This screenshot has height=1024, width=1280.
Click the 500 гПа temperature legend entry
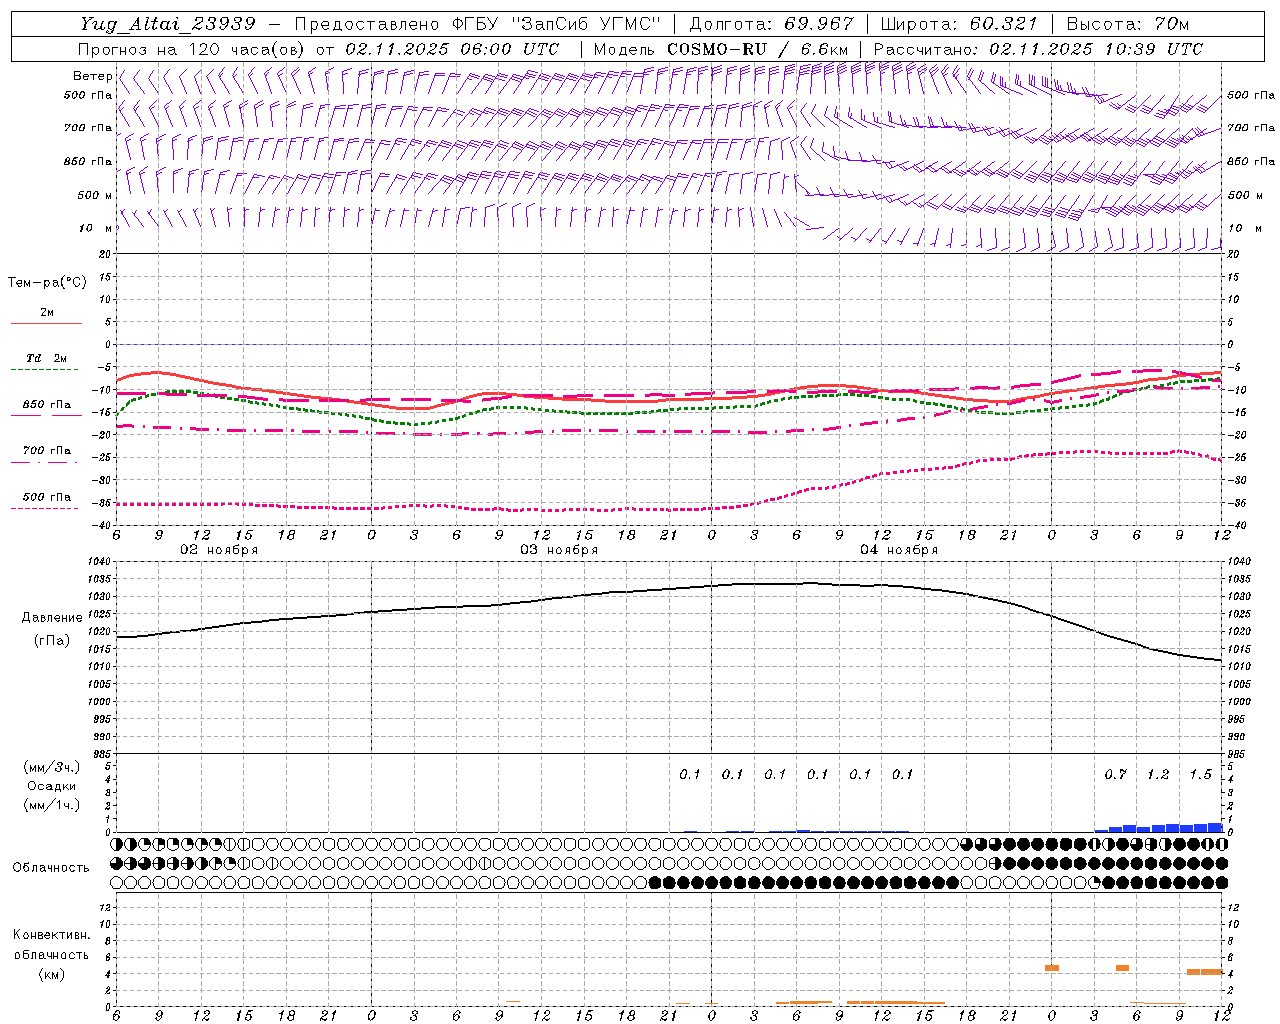[47, 497]
